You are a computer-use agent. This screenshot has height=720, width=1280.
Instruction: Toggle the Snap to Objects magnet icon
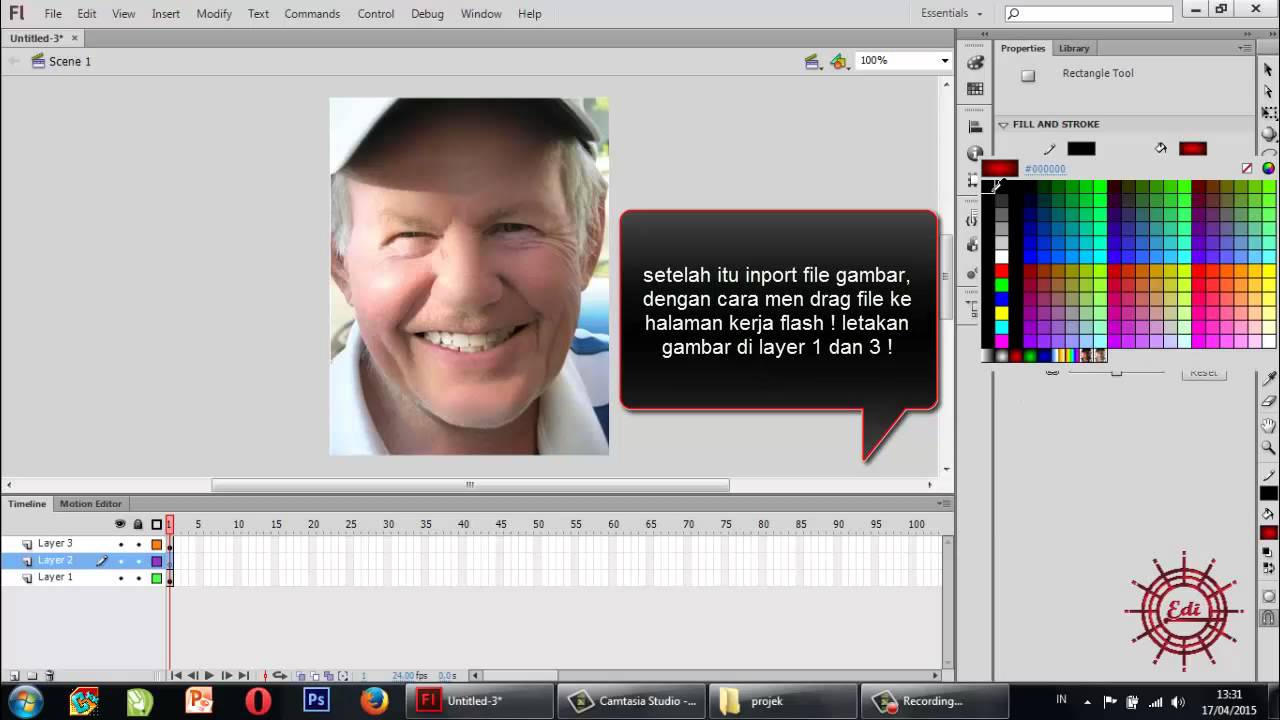tap(1268, 618)
